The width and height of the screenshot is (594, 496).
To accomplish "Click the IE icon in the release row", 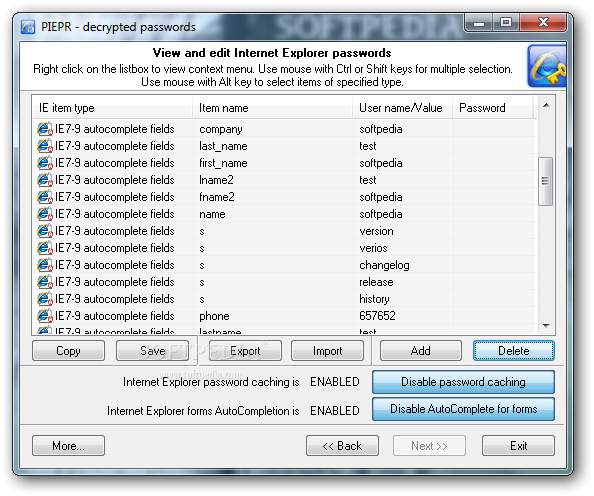I will tap(45, 282).
